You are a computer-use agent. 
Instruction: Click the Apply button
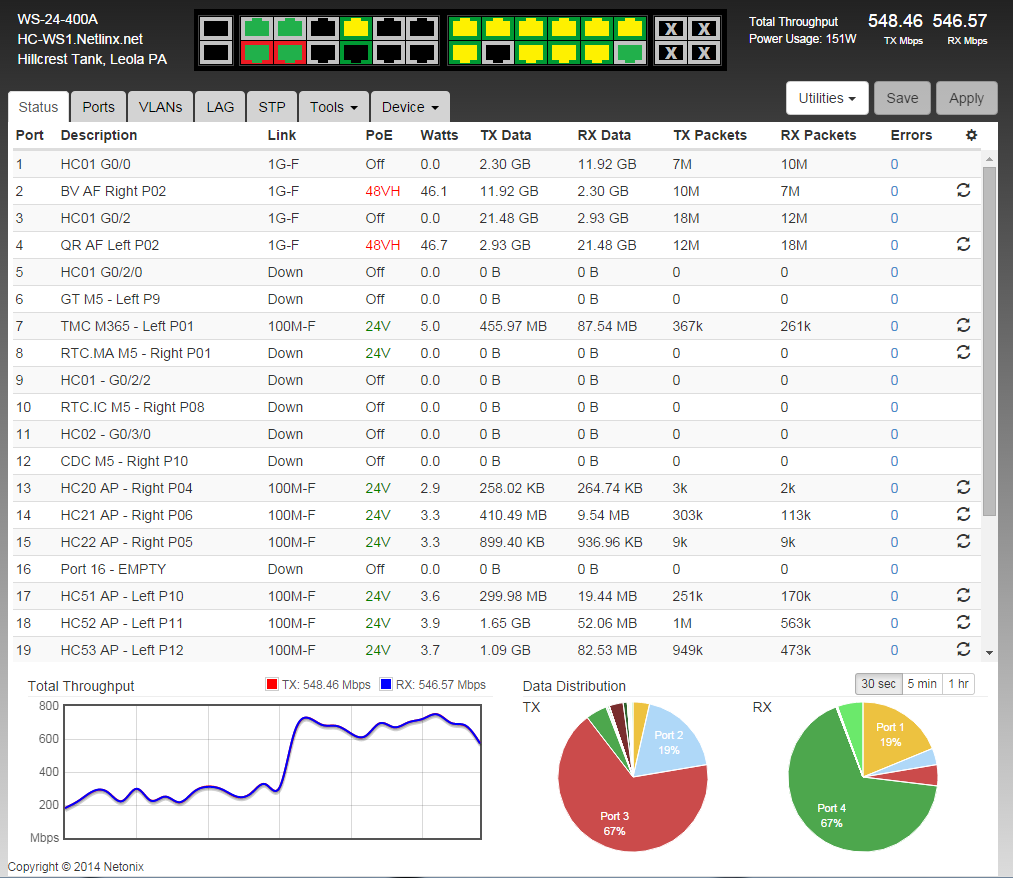tap(966, 98)
